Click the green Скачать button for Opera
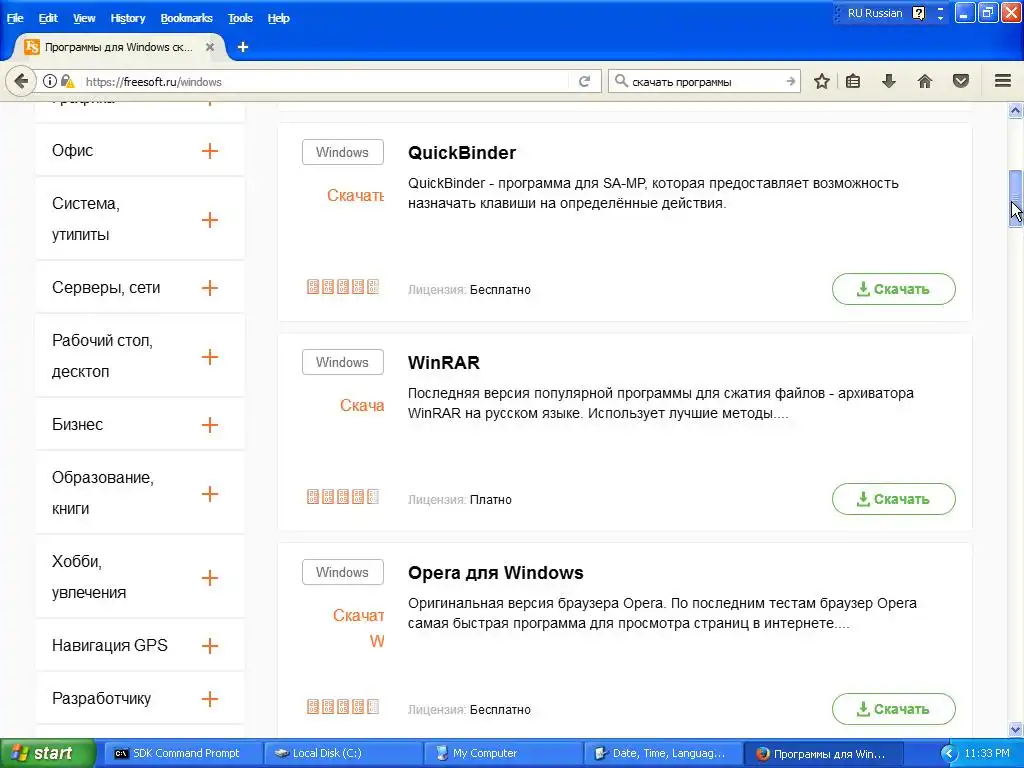 tap(893, 709)
